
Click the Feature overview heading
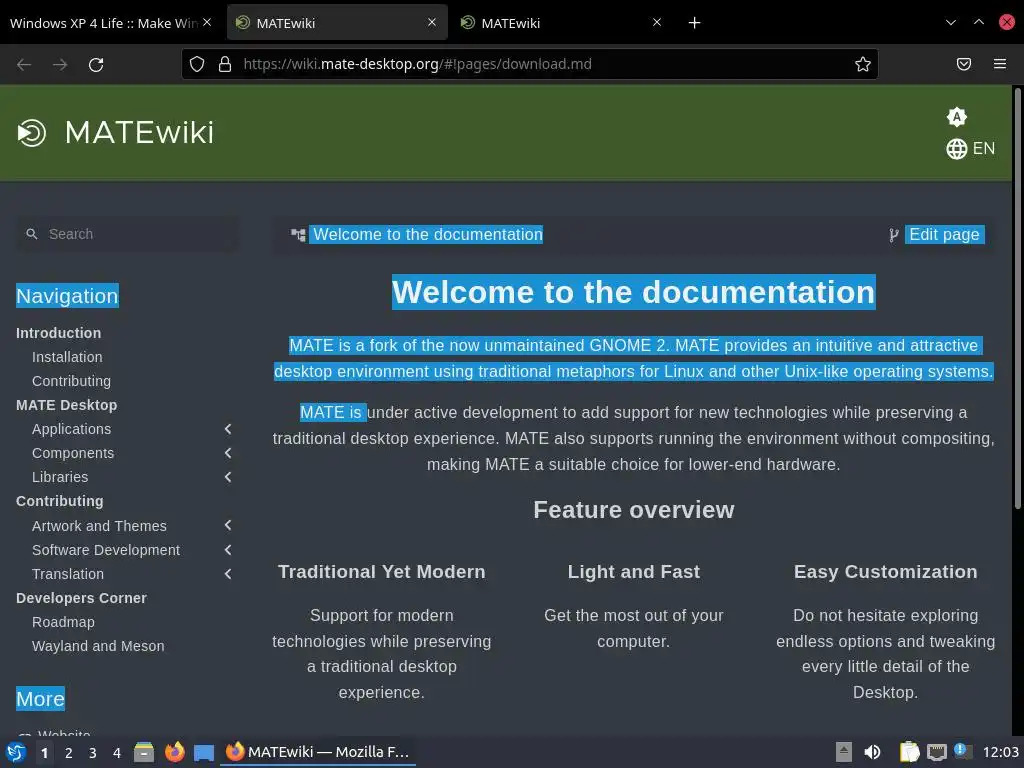(633, 510)
